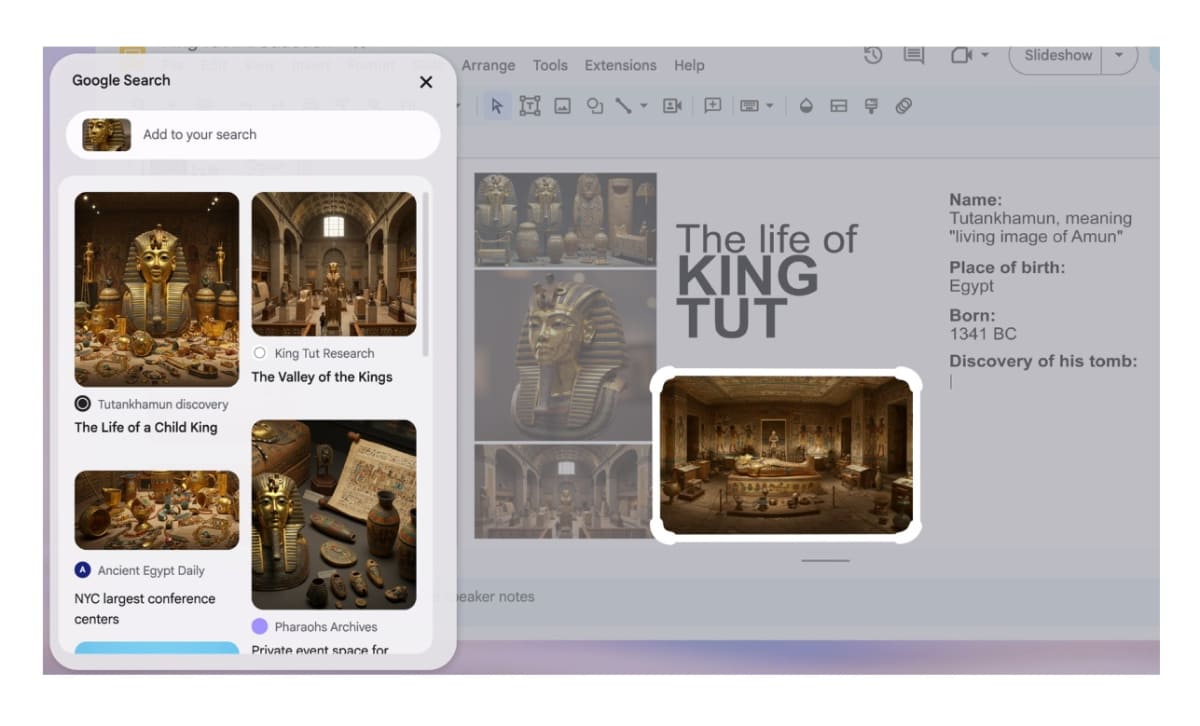Viewport: 1200px width, 726px height.
Task: Open the Arrange menu
Action: pyautogui.click(x=488, y=65)
